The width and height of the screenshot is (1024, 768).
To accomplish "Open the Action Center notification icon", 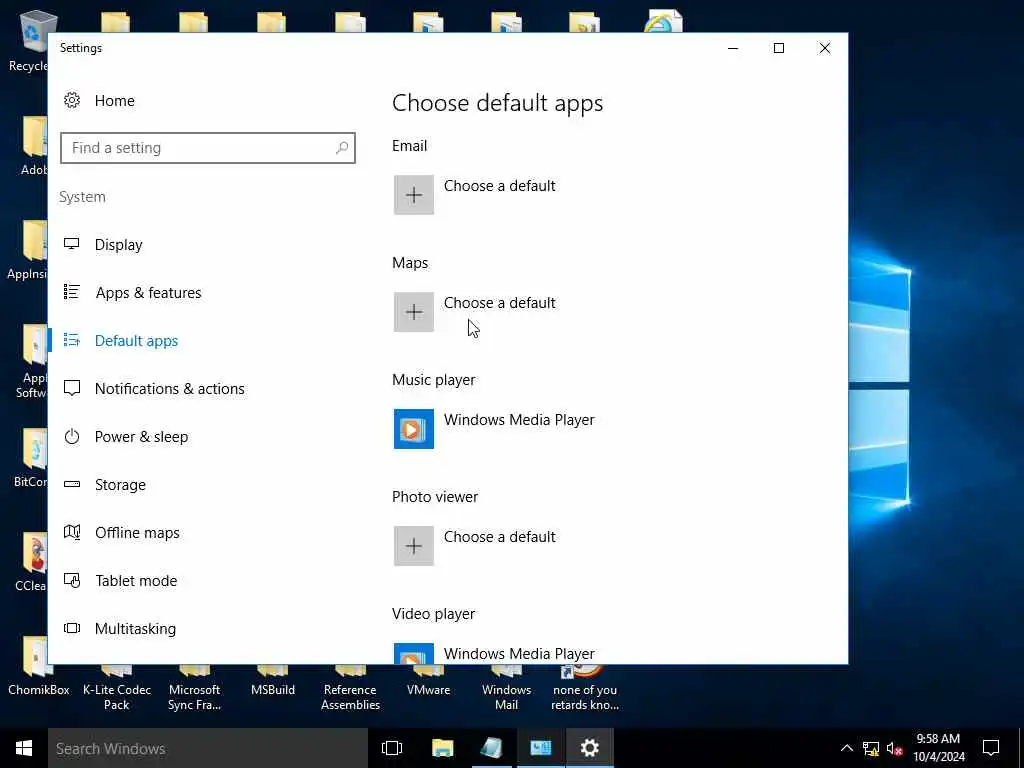I will click(991, 748).
